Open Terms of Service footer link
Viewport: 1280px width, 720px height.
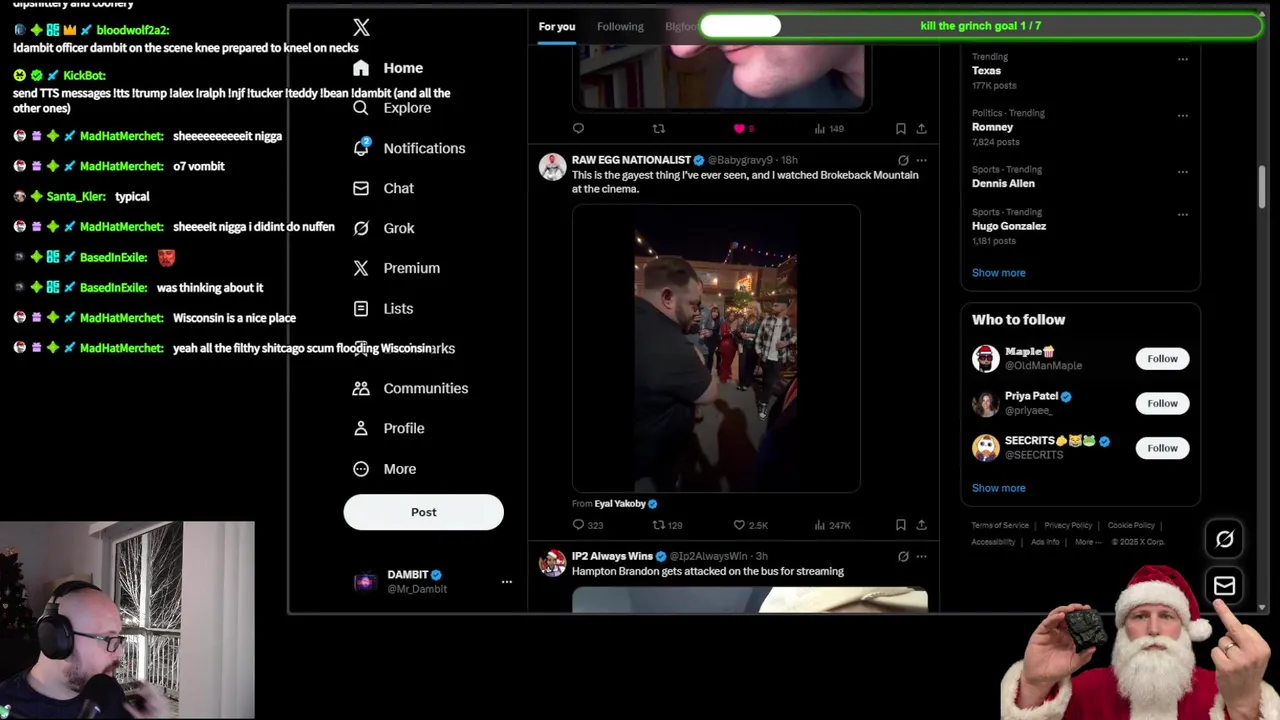1000,525
